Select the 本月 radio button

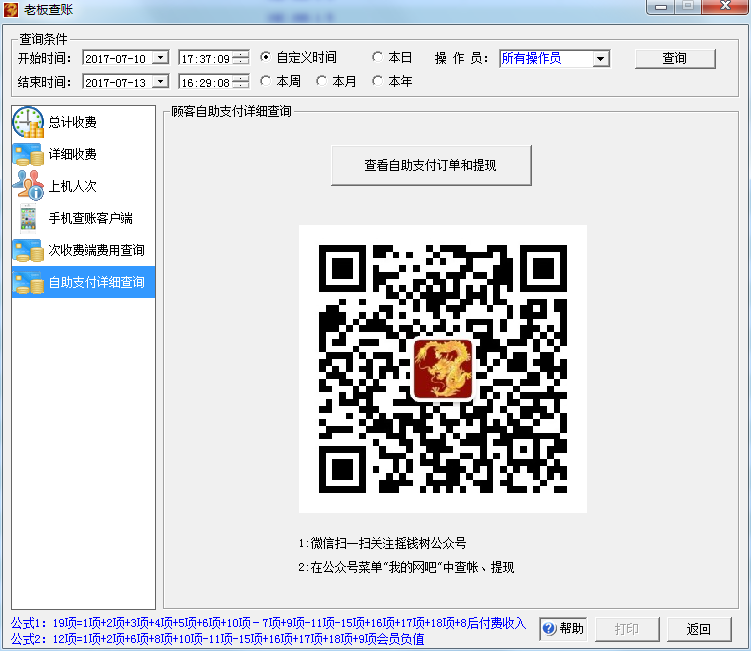(321, 81)
